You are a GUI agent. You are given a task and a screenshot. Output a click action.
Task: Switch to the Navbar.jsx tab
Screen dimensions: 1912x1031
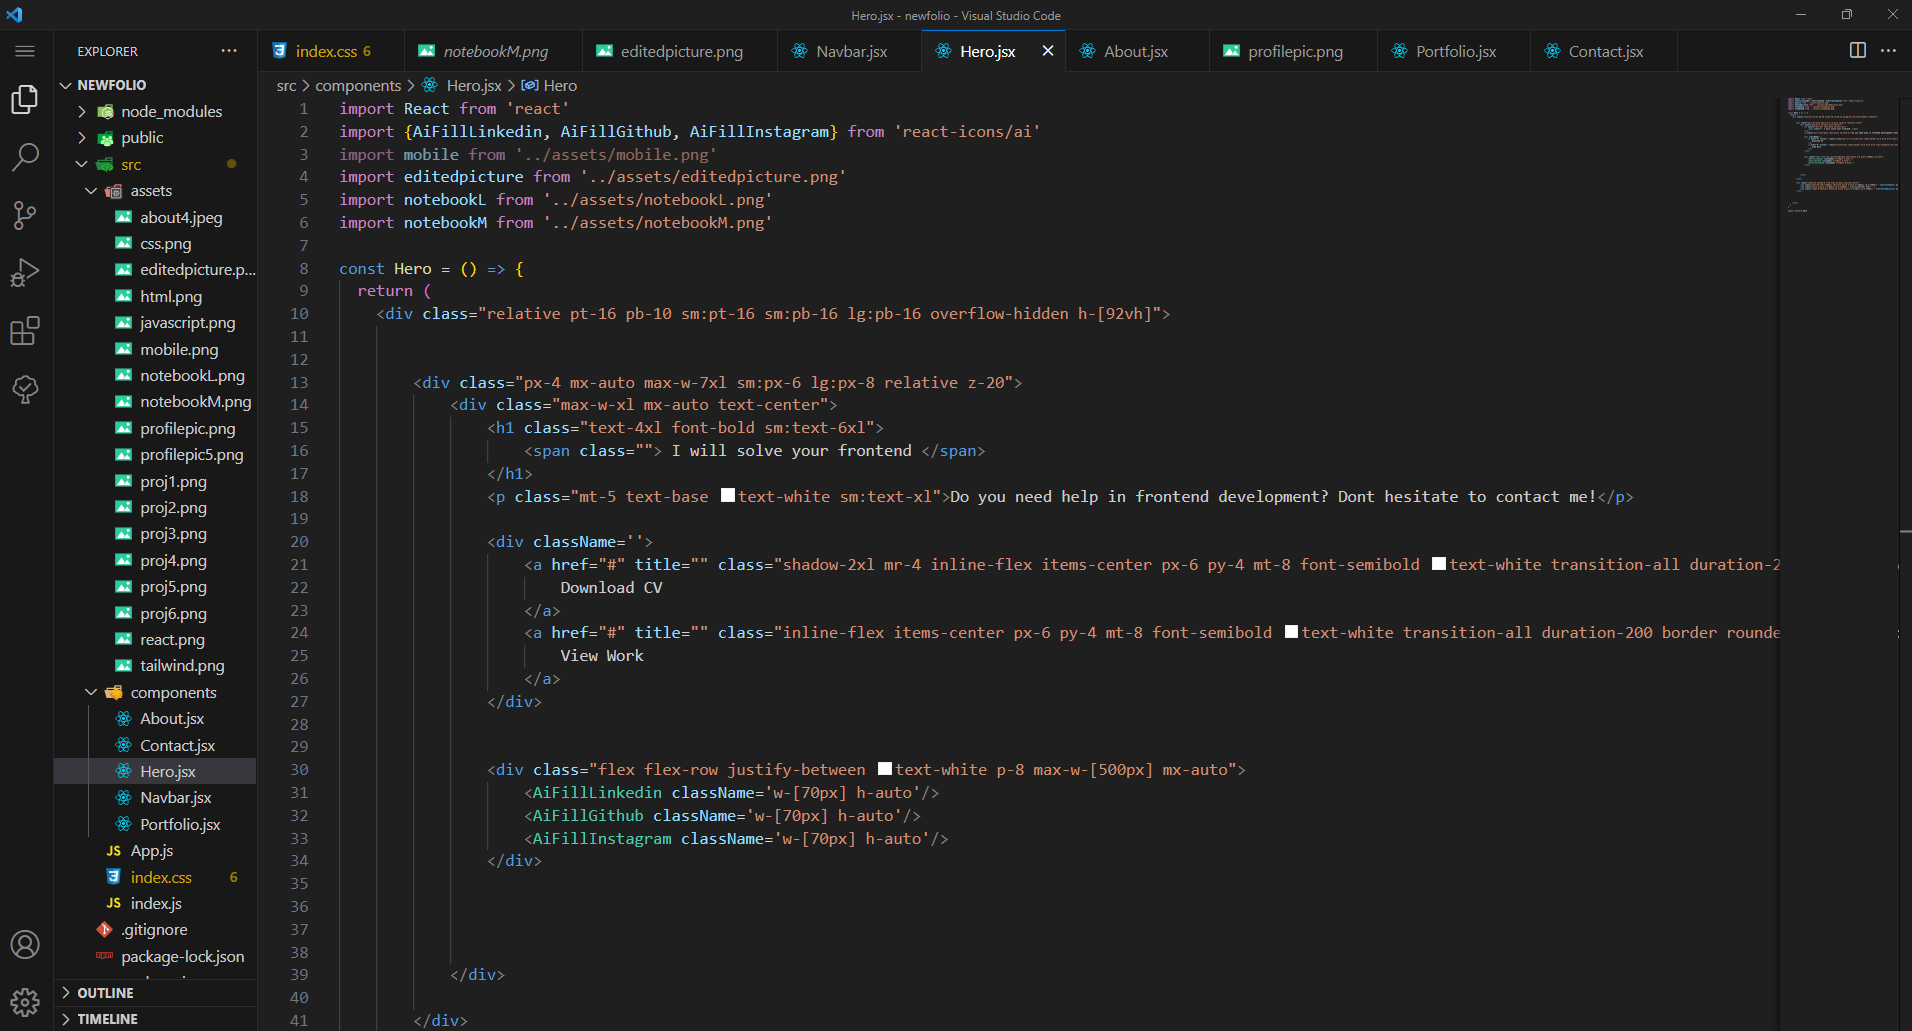(850, 52)
